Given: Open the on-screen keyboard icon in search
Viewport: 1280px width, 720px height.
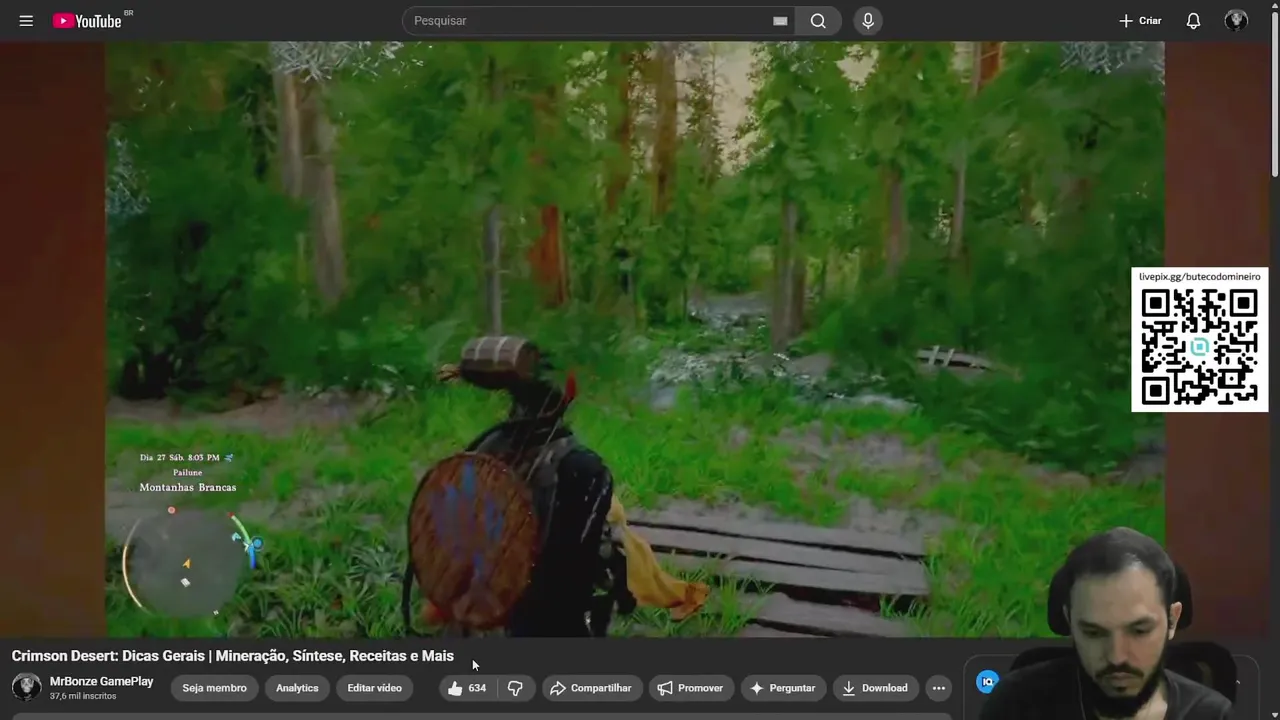Looking at the screenshot, I should (780, 21).
